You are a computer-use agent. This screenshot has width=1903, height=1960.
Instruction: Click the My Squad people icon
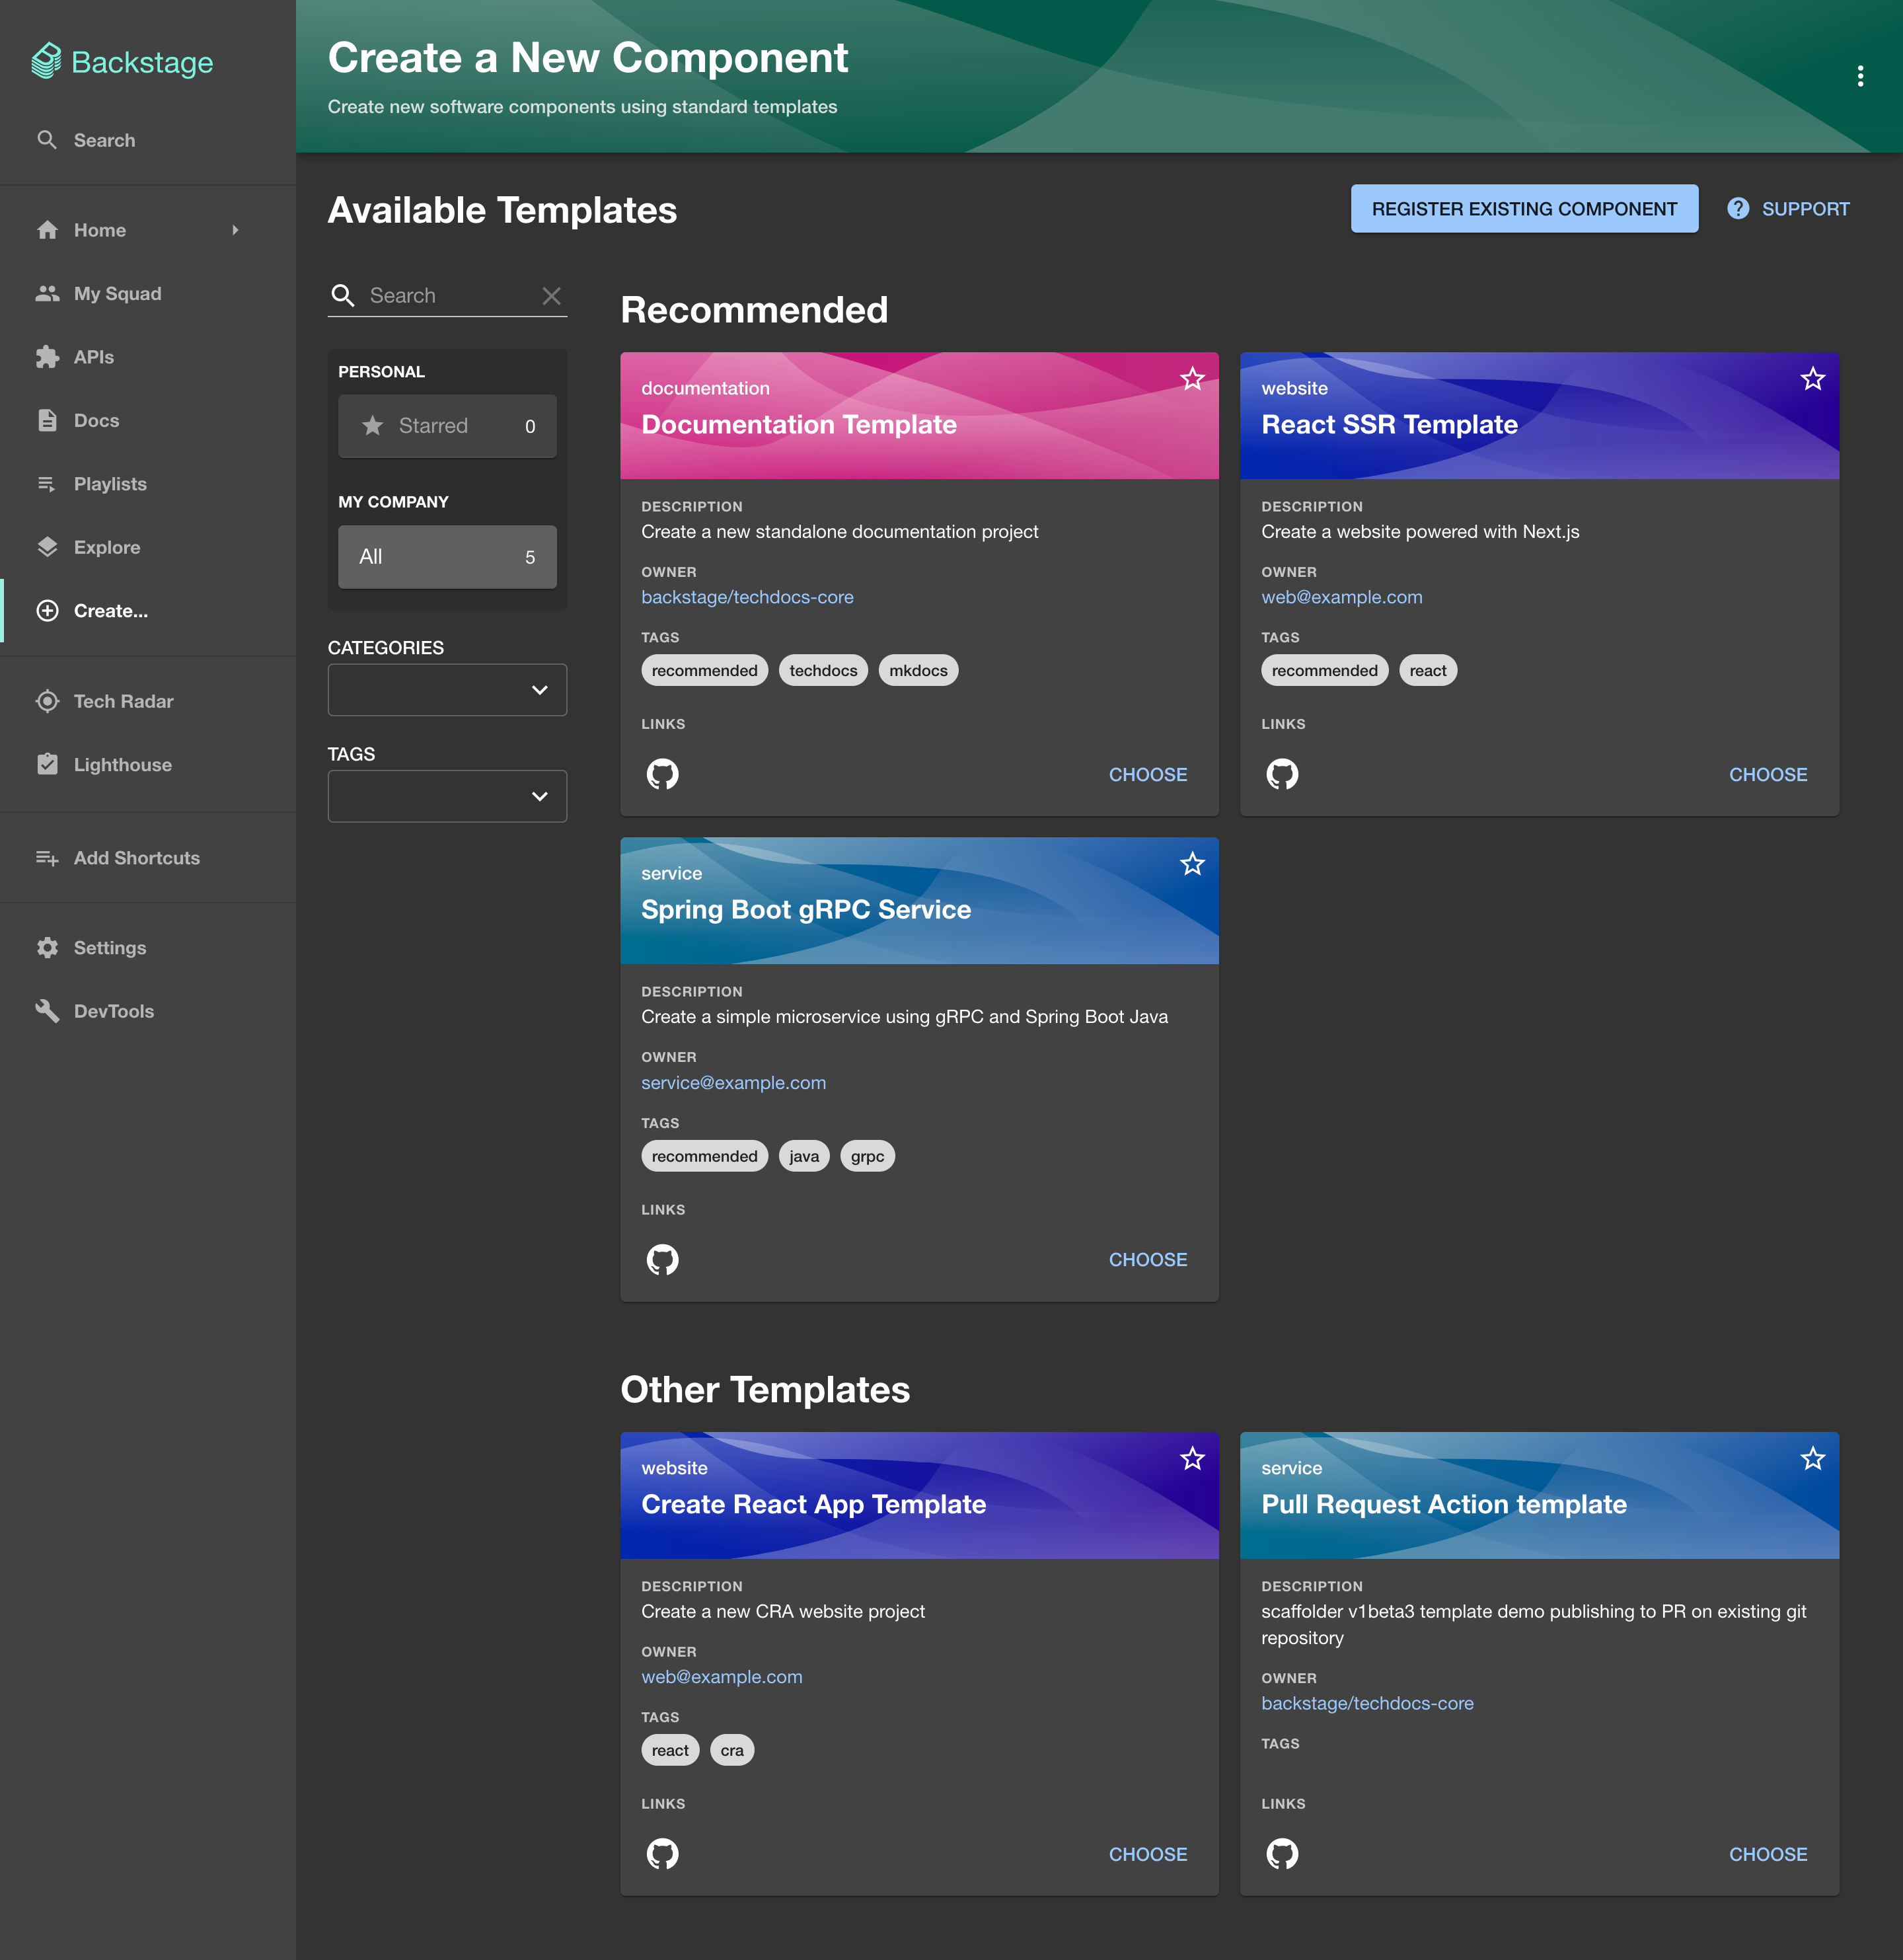click(47, 292)
